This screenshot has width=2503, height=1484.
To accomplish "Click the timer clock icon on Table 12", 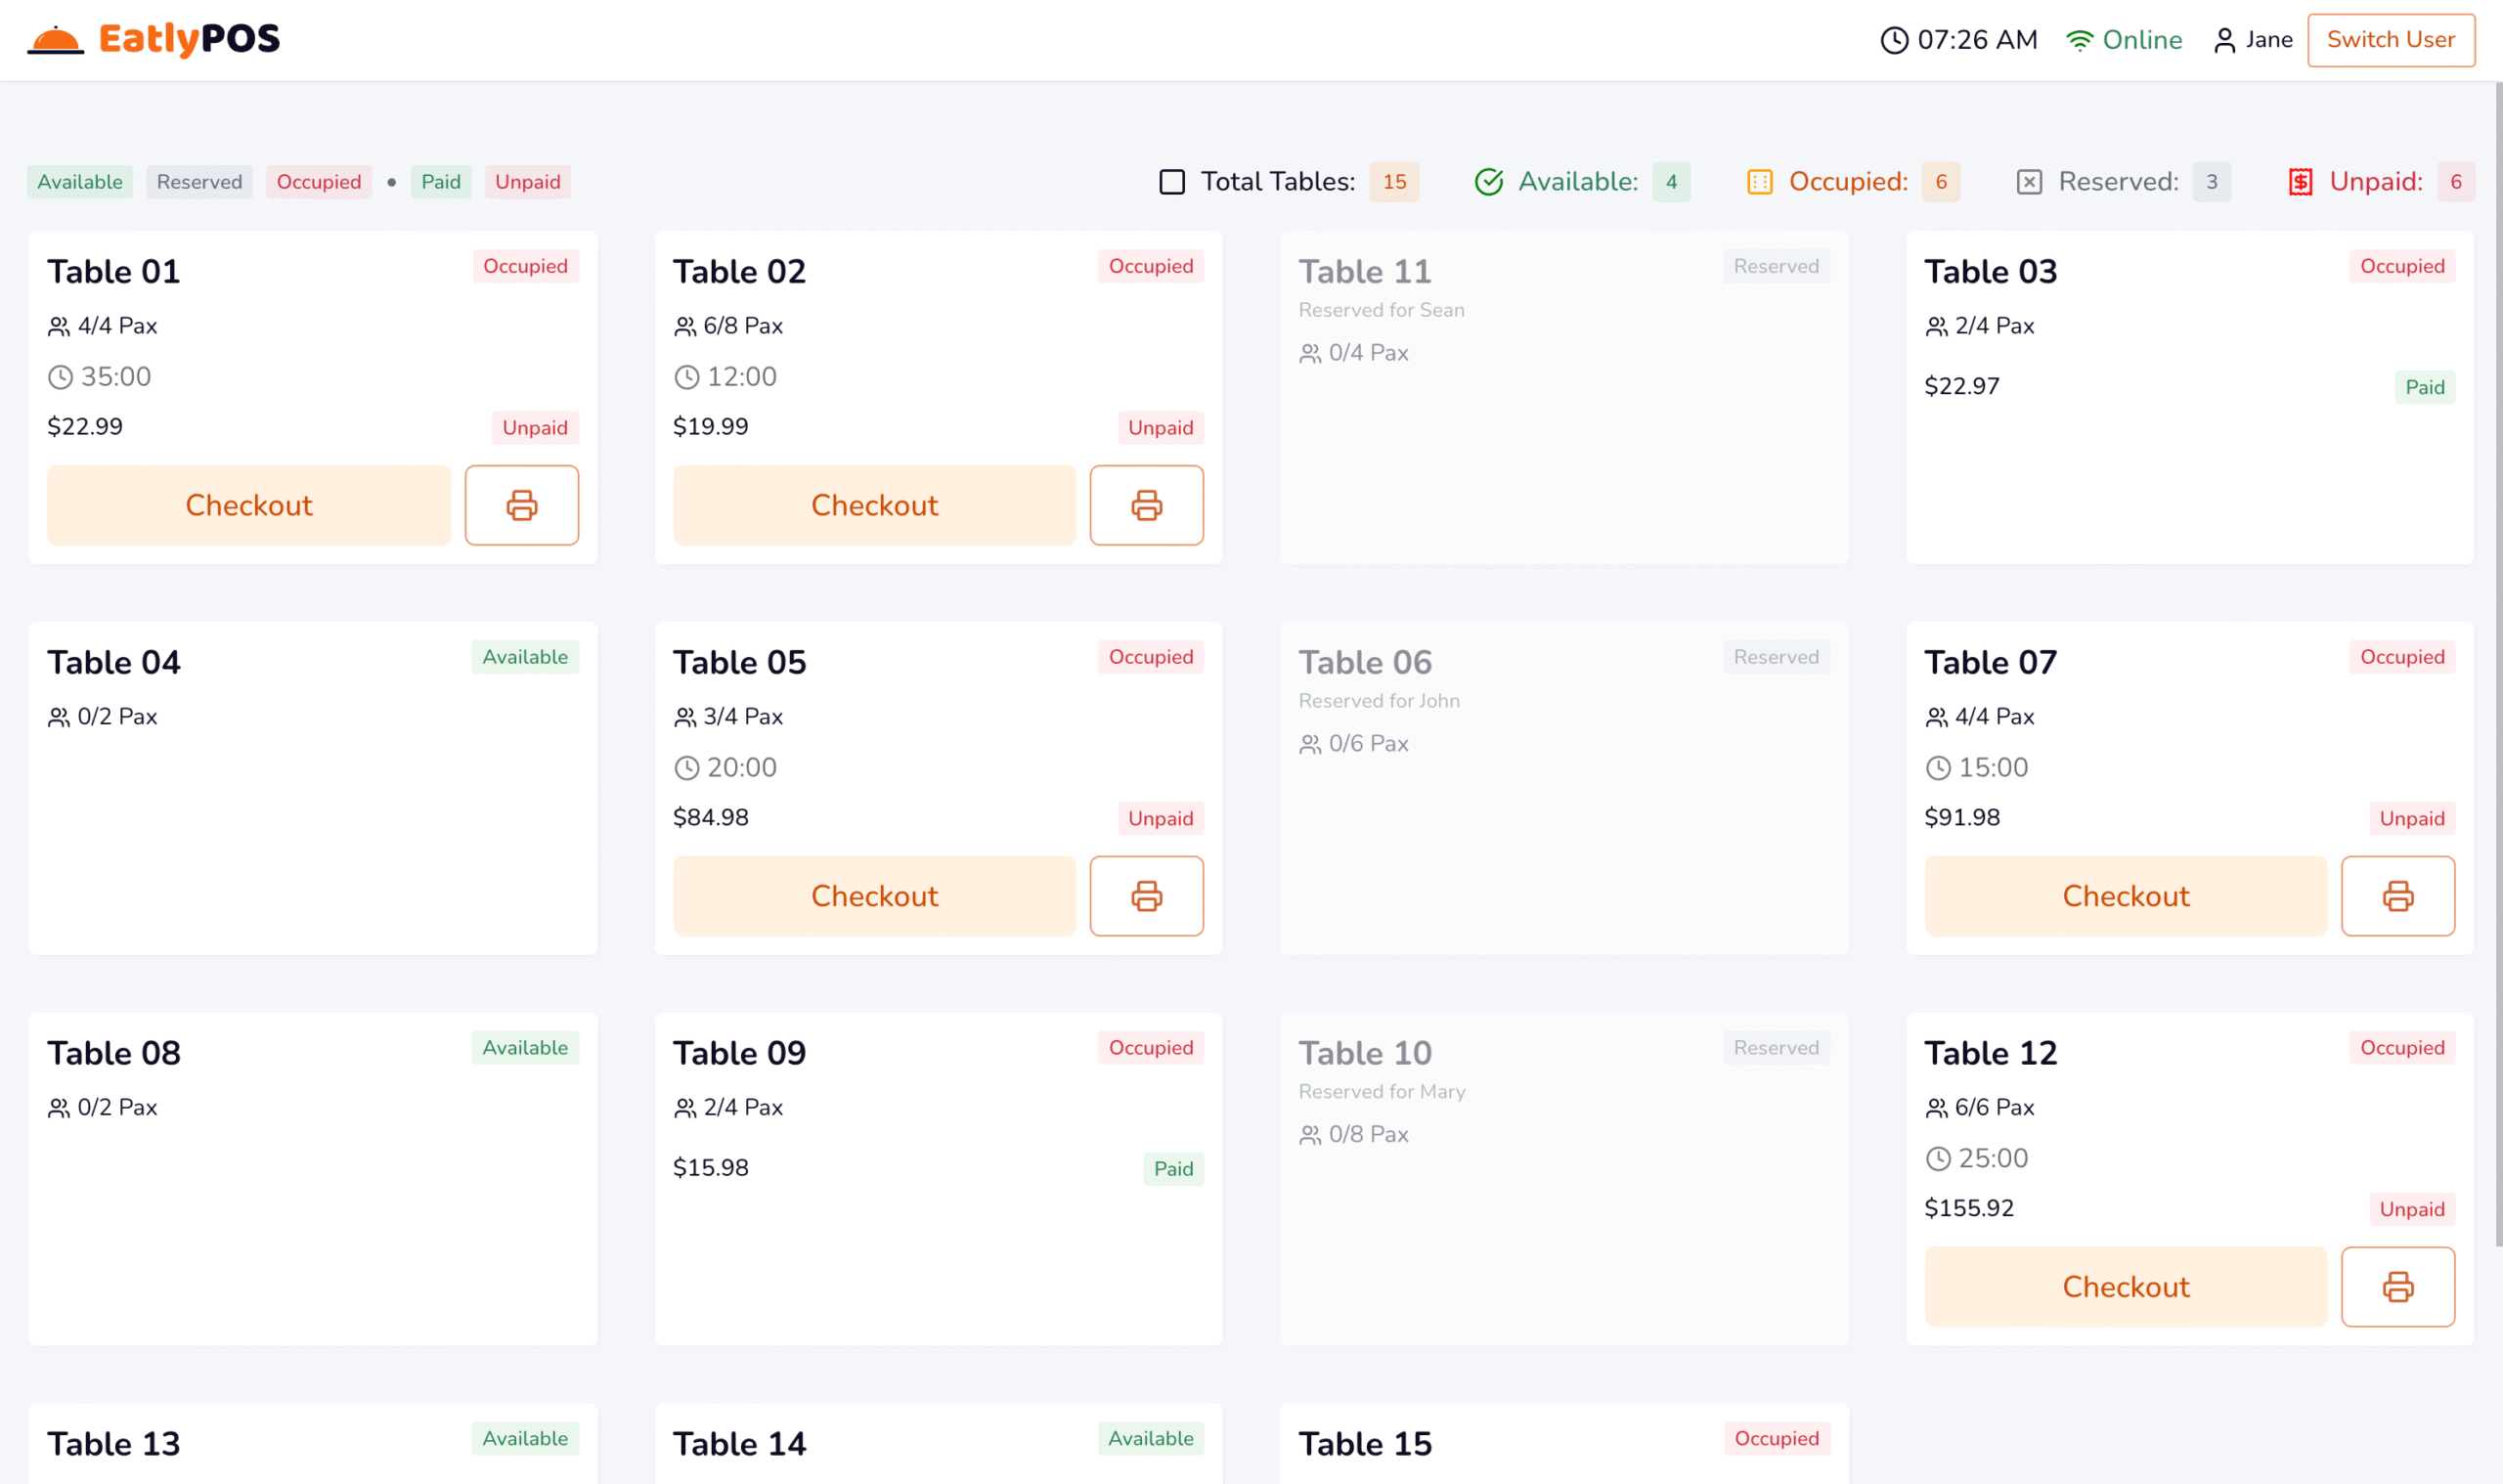I will [x=1938, y=1159].
